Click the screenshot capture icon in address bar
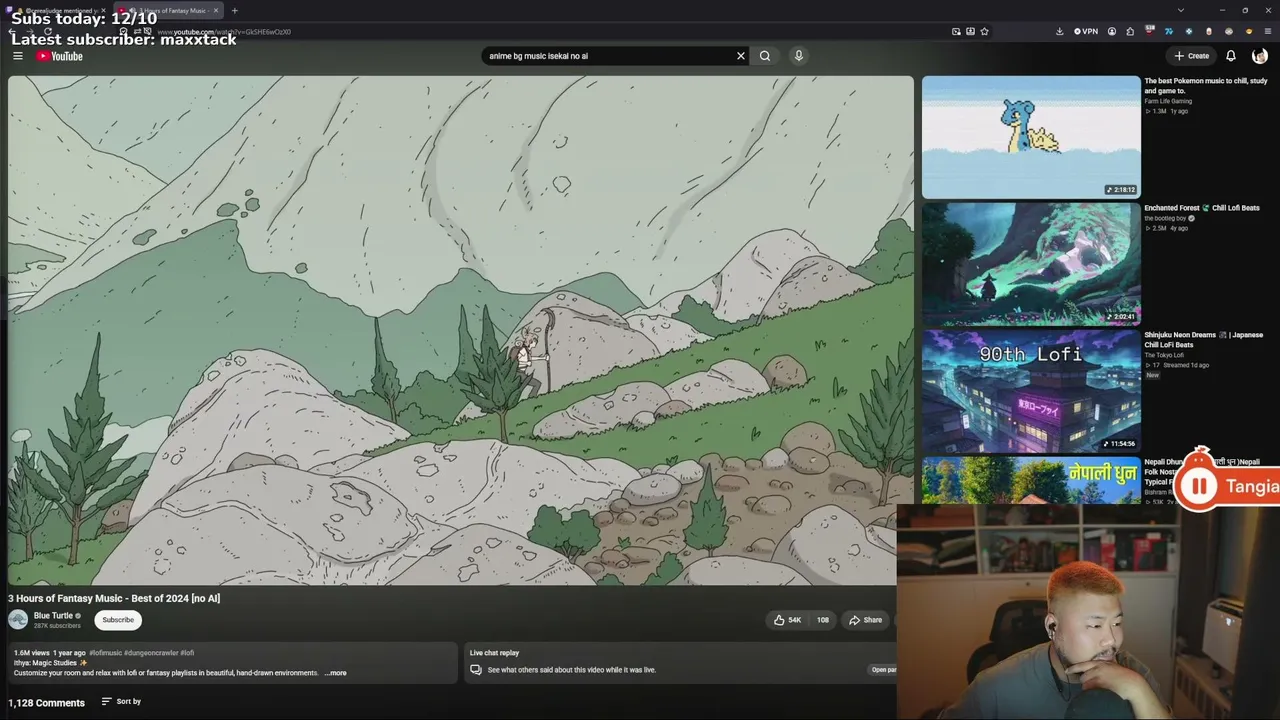Image resolution: width=1280 pixels, height=720 pixels. click(970, 31)
